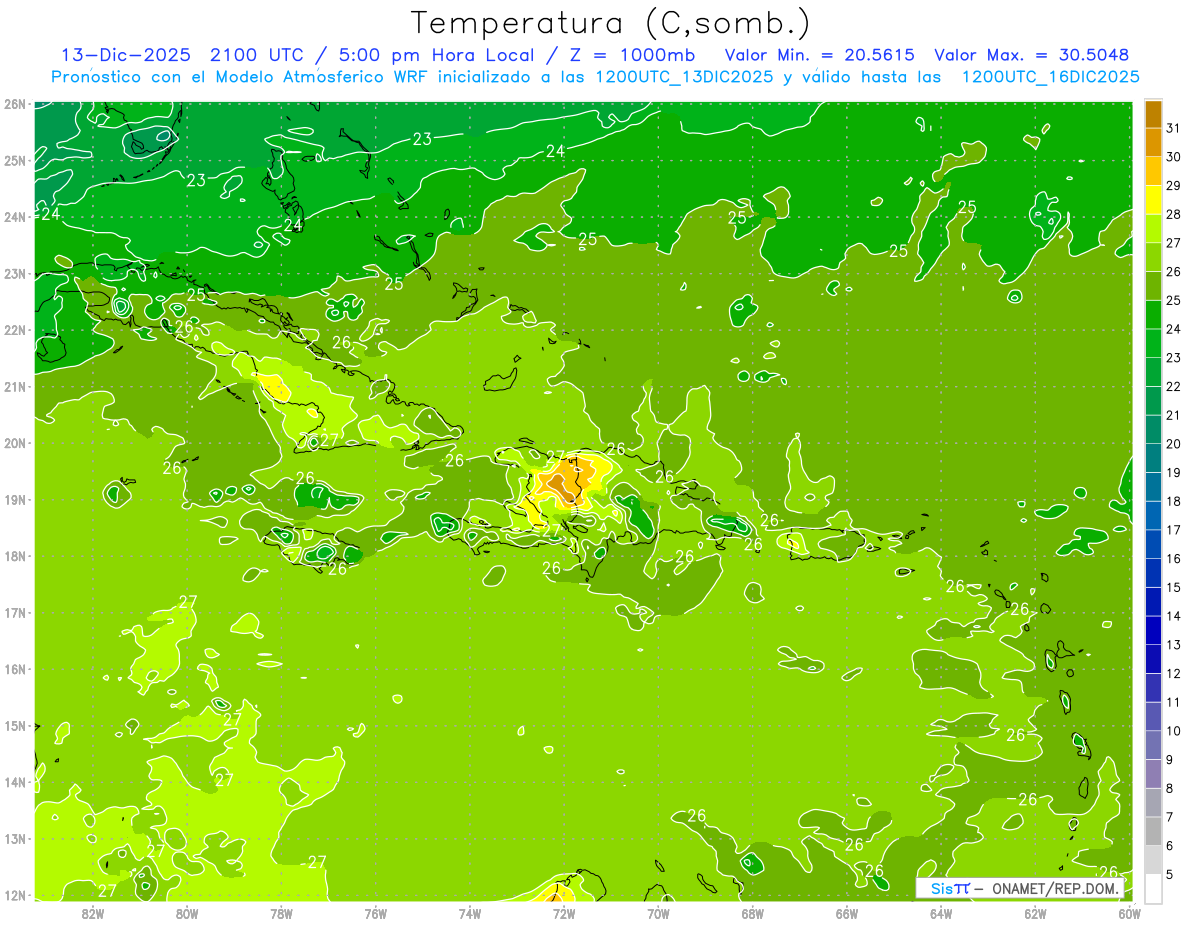
Task: Click the valid-until stamp "1200UTC_16DIC2025"
Action: 1050,77
